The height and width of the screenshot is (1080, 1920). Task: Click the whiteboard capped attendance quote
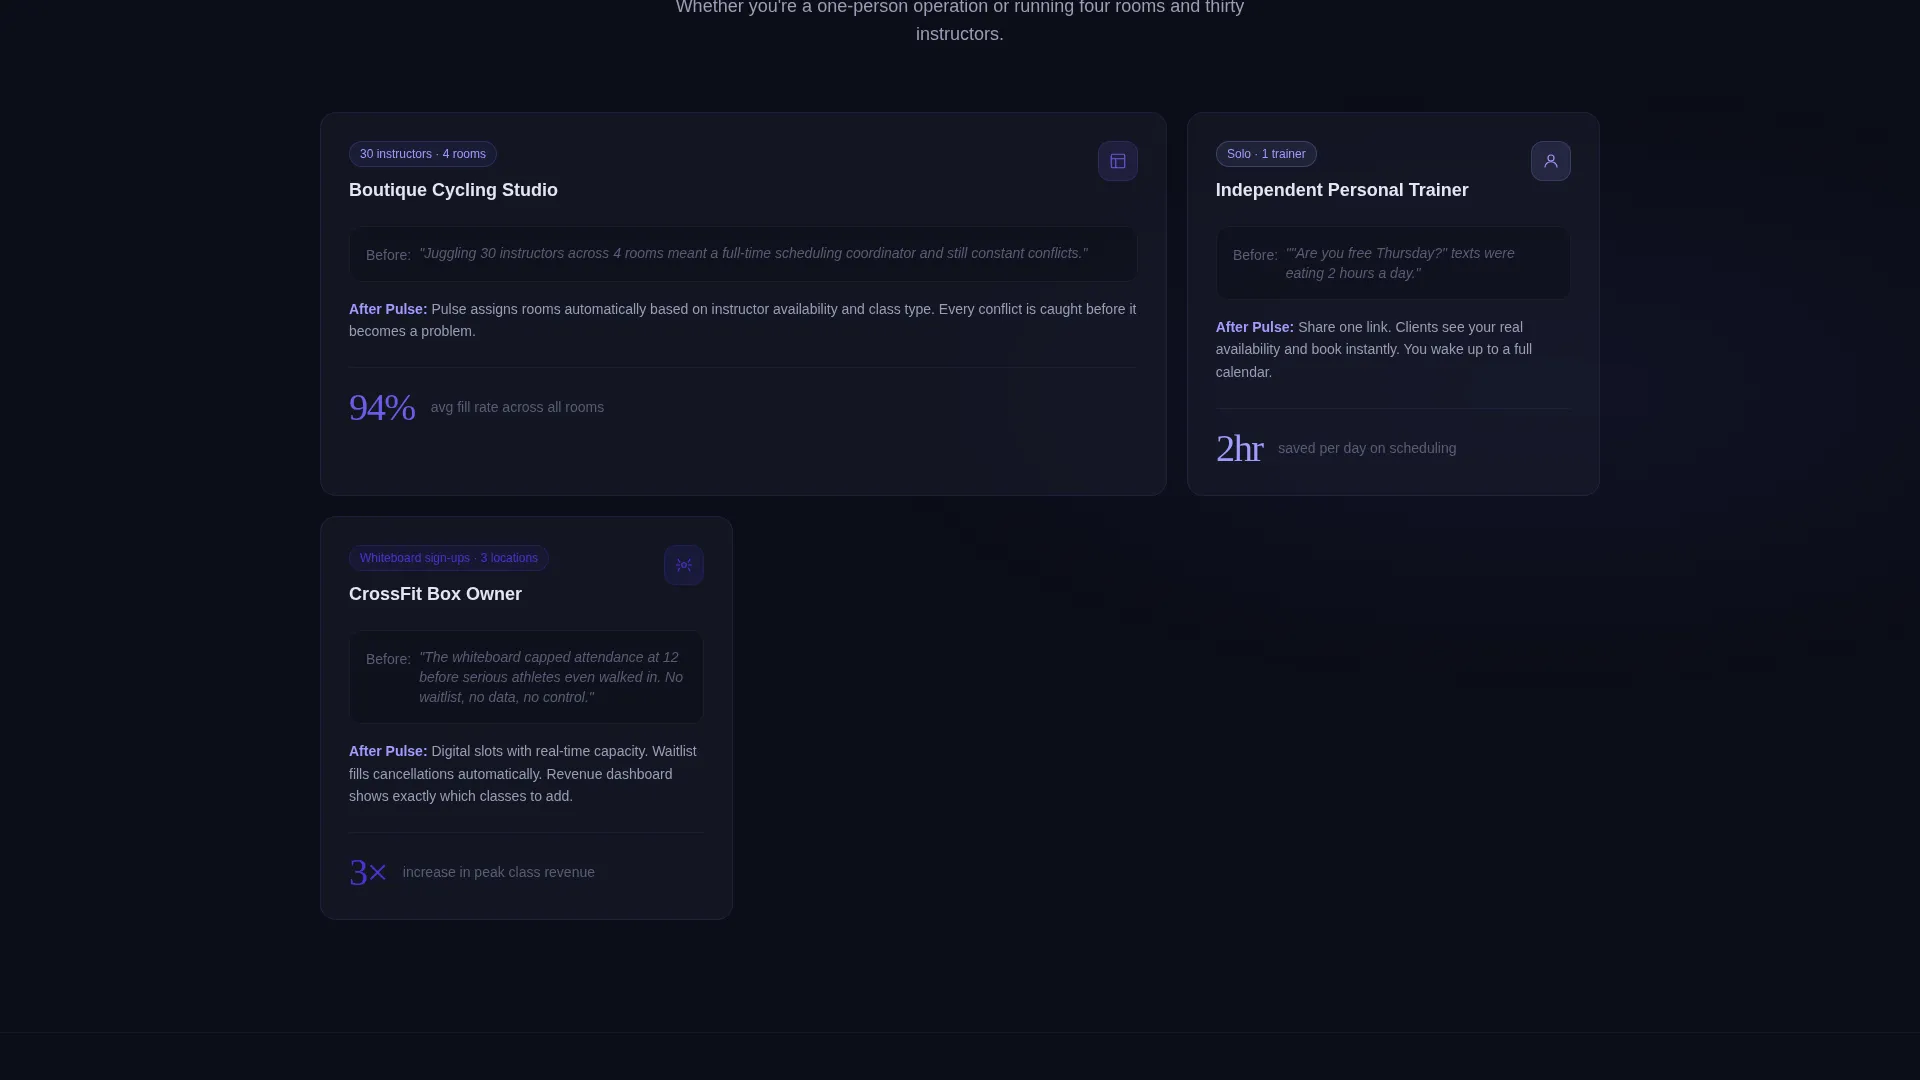pos(551,677)
